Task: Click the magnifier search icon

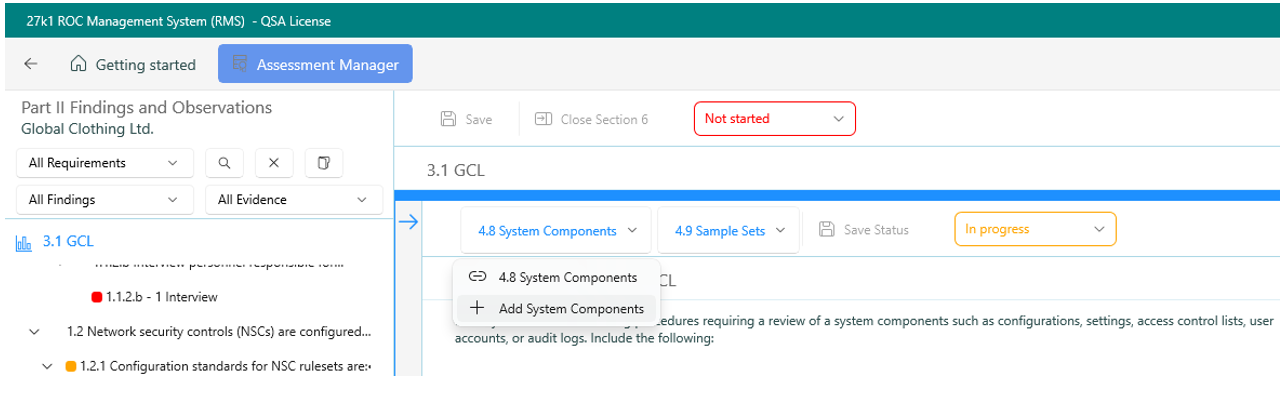Action: click(x=225, y=163)
